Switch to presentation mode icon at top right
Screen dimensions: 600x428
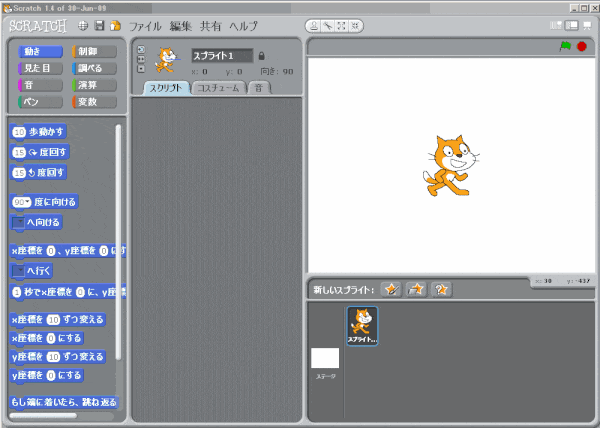pyautogui.click(x=586, y=25)
